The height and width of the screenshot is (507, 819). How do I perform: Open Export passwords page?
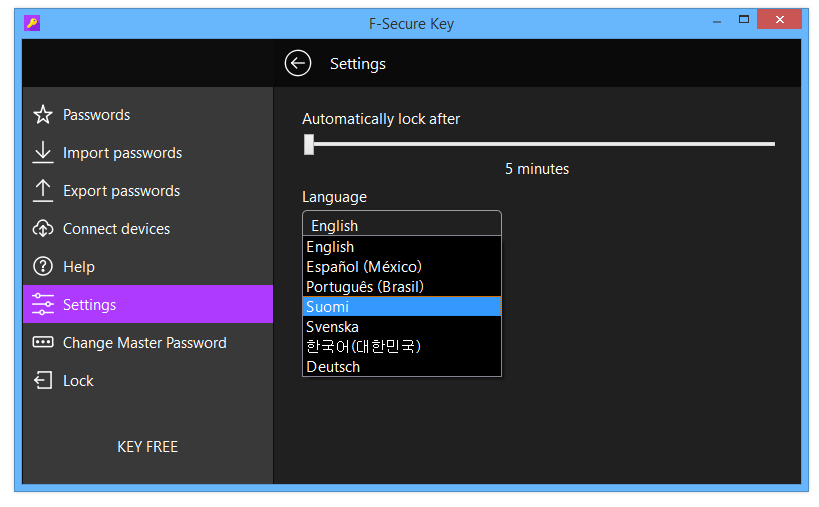coord(148,191)
